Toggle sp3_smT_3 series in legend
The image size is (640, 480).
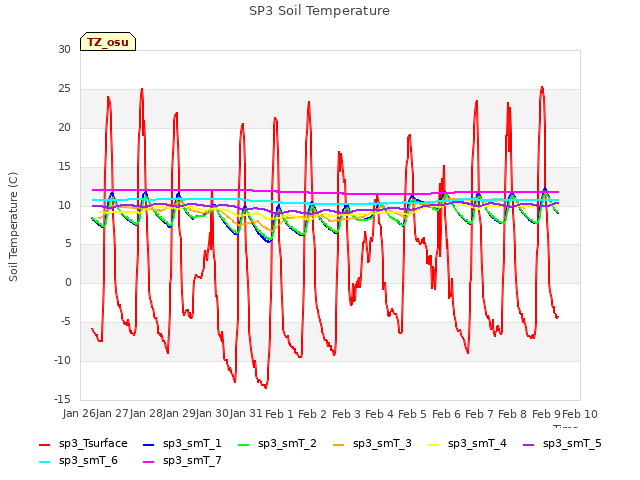click(372, 444)
